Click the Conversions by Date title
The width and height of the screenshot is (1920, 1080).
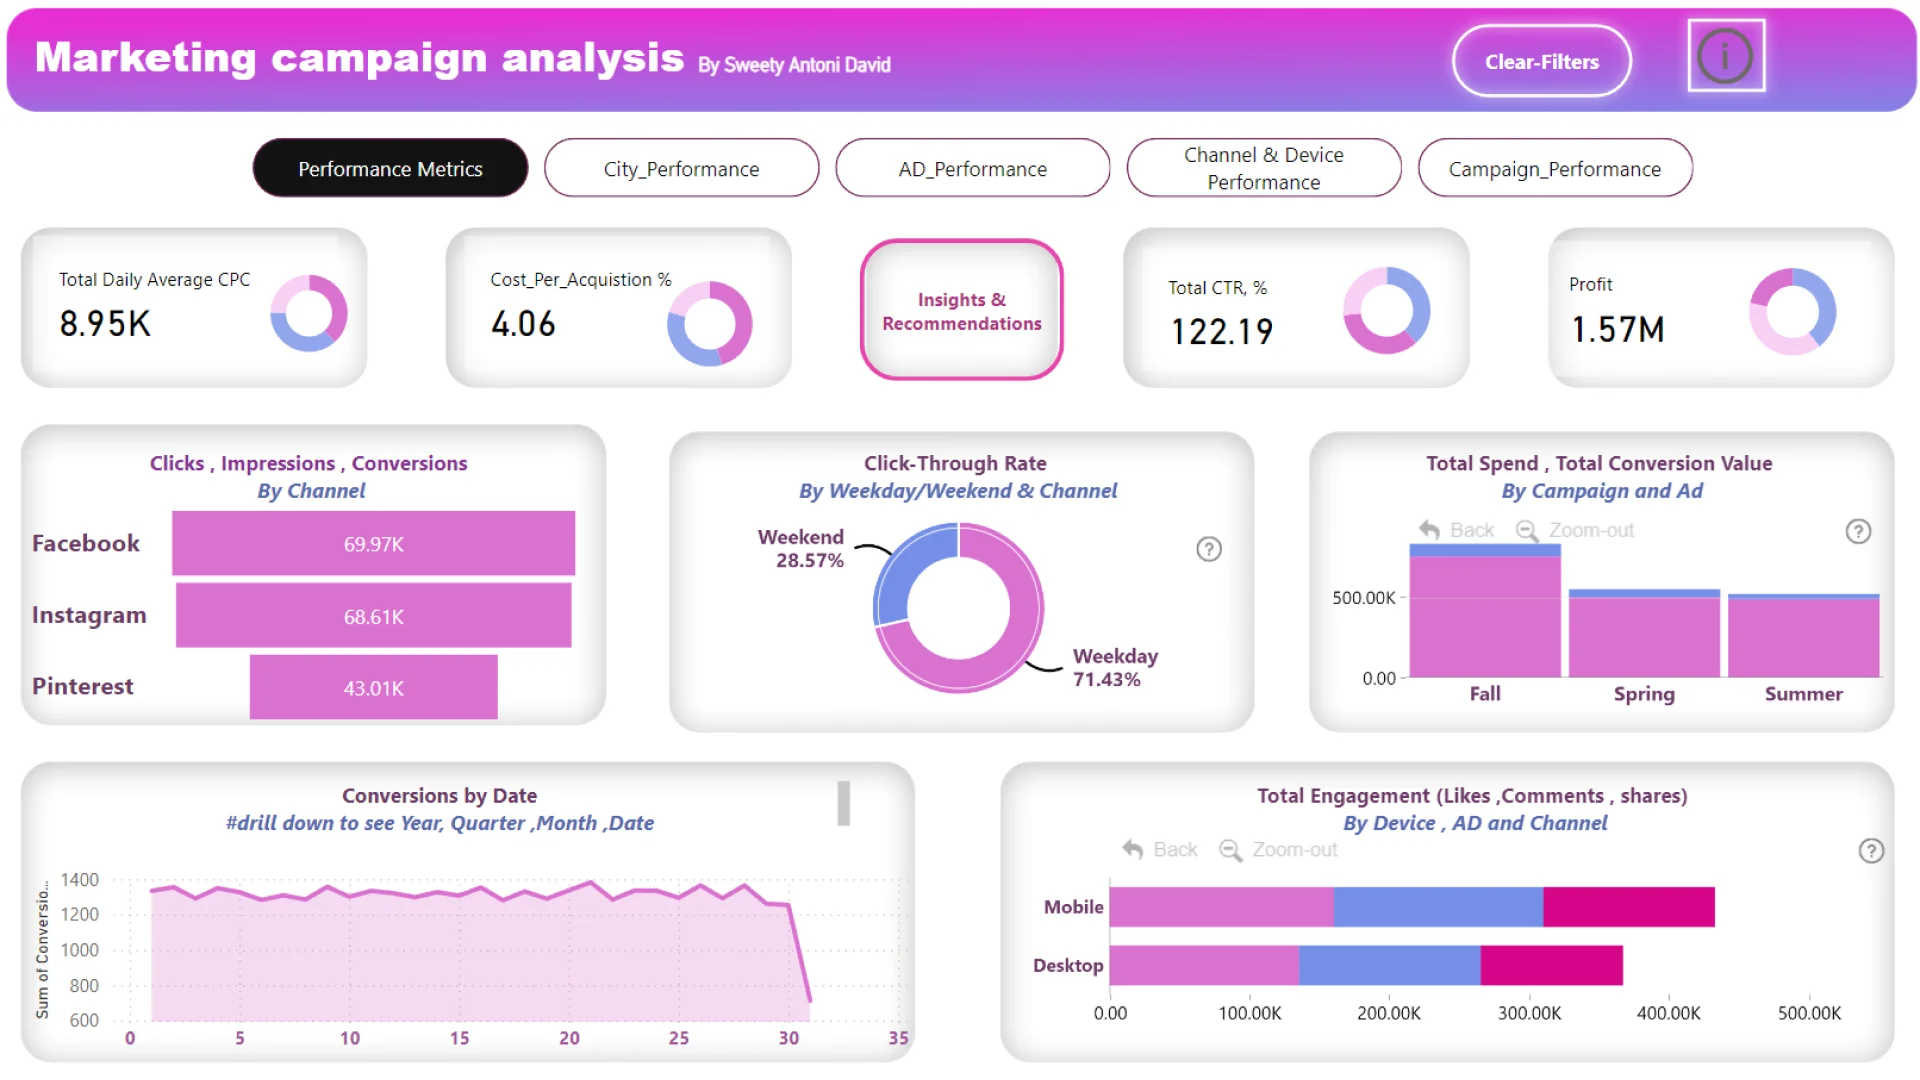(439, 795)
